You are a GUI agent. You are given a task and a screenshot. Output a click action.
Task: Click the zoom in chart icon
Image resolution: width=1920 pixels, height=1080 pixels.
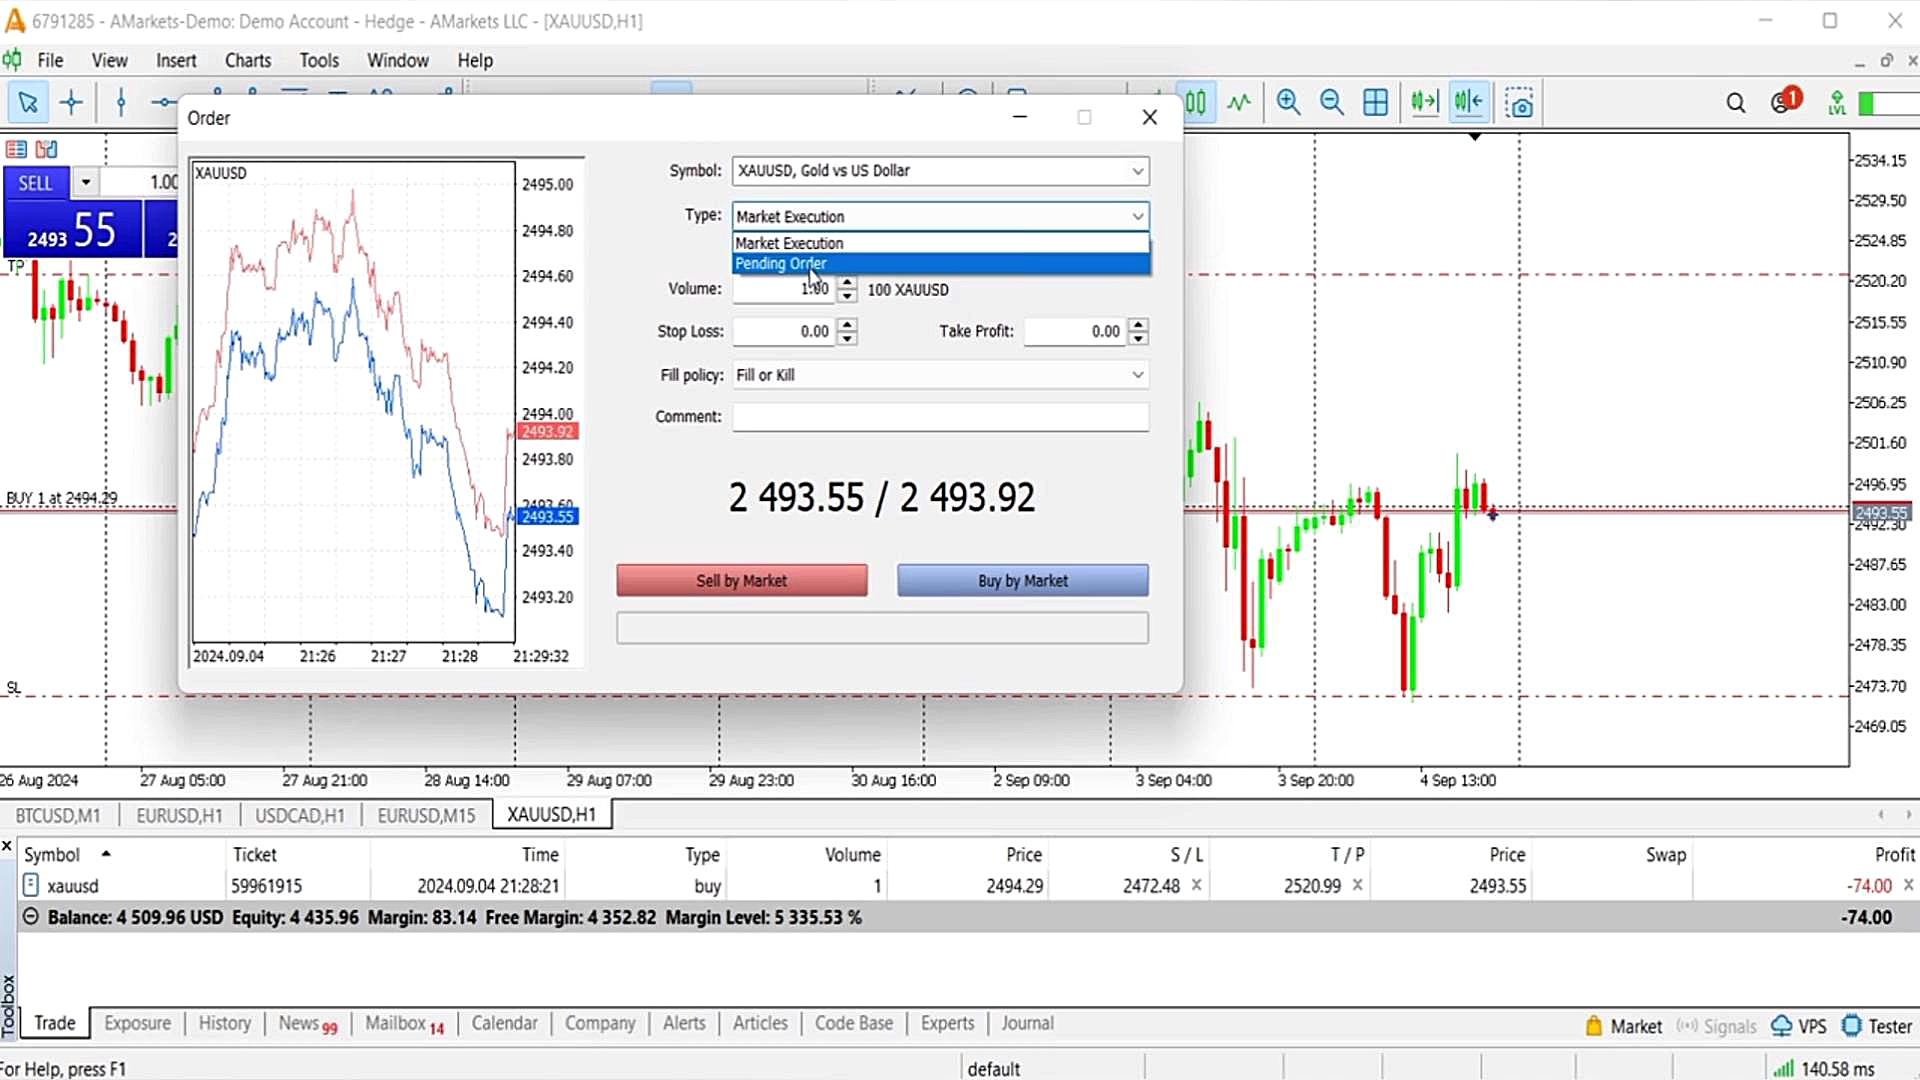[1288, 102]
